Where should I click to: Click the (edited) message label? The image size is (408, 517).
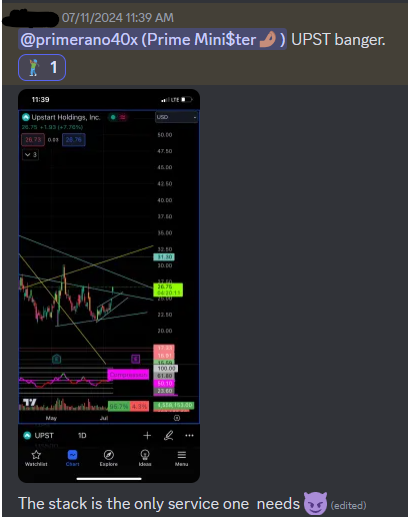pos(348,506)
